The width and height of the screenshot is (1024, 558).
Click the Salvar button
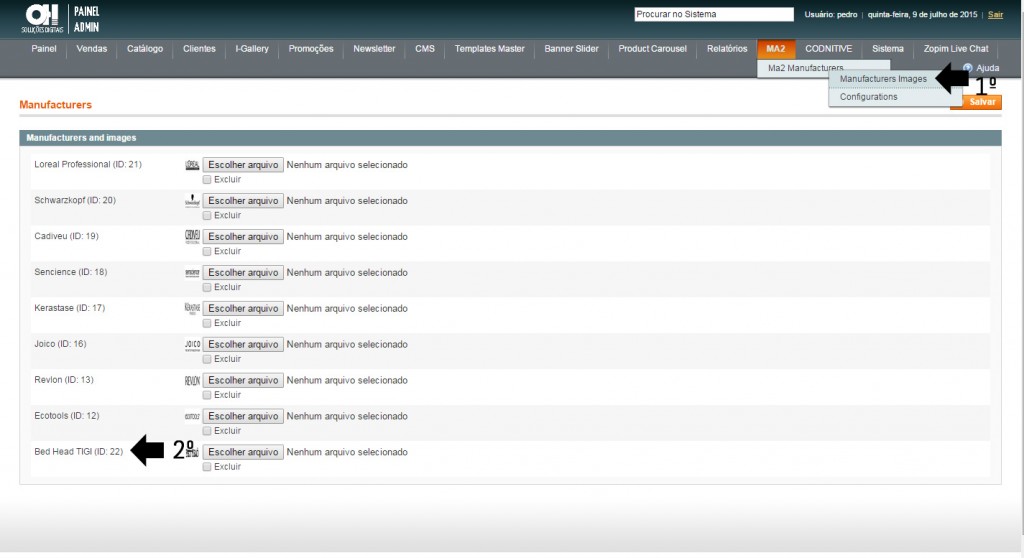coord(981,102)
